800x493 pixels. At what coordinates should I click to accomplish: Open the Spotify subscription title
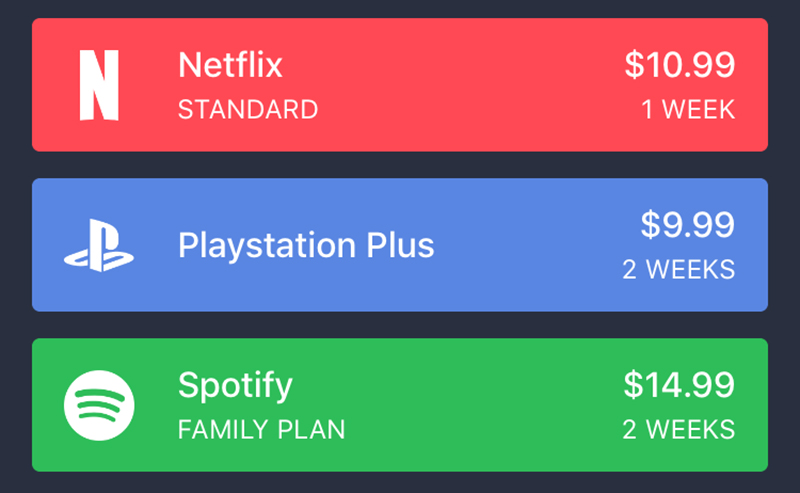235,386
